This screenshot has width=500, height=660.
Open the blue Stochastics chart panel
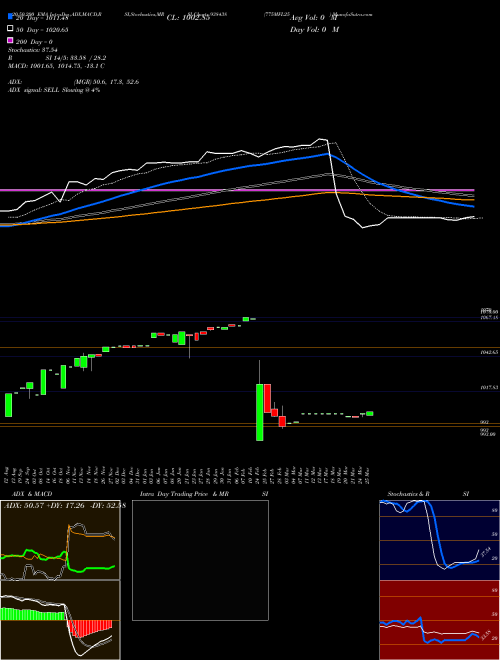click(x=439, y=540)
